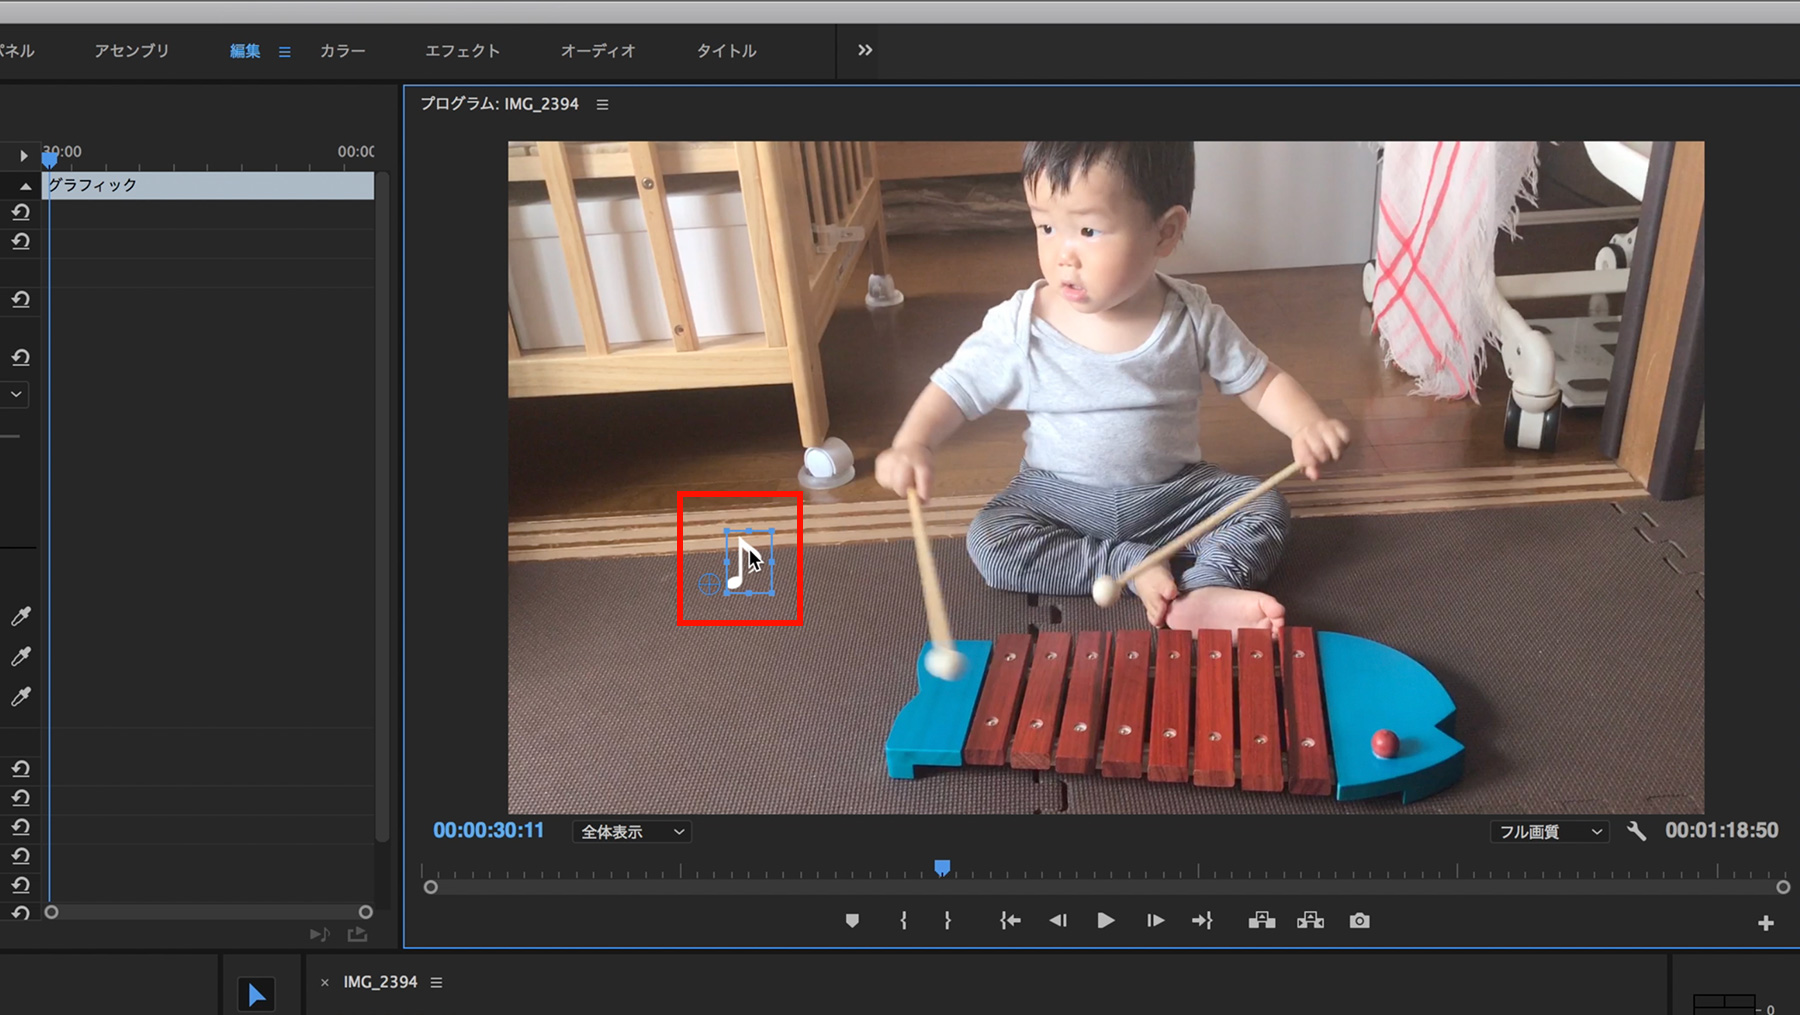The width and height of the screenshot is (1800, 1015).
Task: Click the current timecode 00:00:30:11
Action: pyautogui.click(x=488, y=831)
